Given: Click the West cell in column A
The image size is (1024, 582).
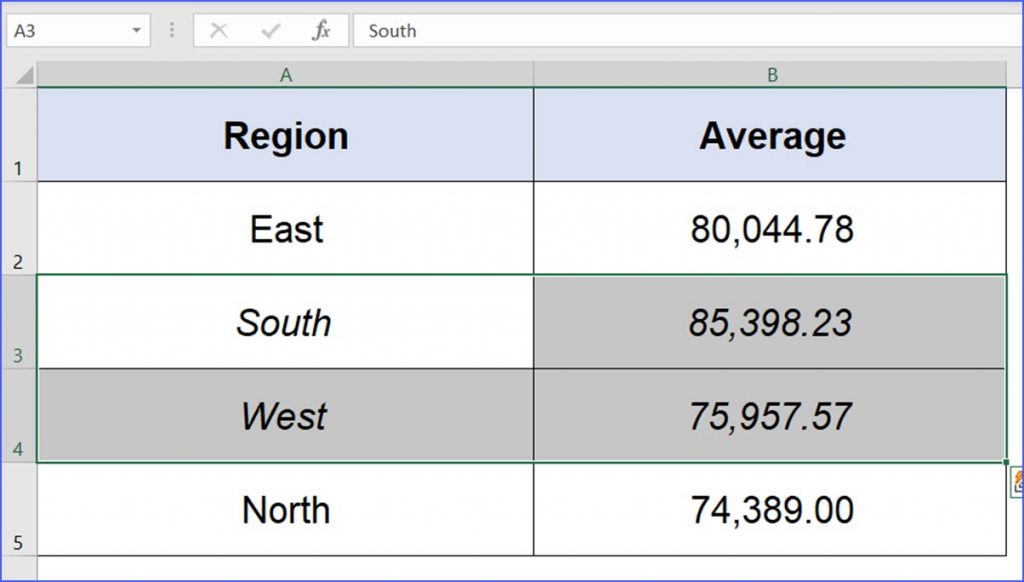Looking at the screenshot, I should point(286,416).
